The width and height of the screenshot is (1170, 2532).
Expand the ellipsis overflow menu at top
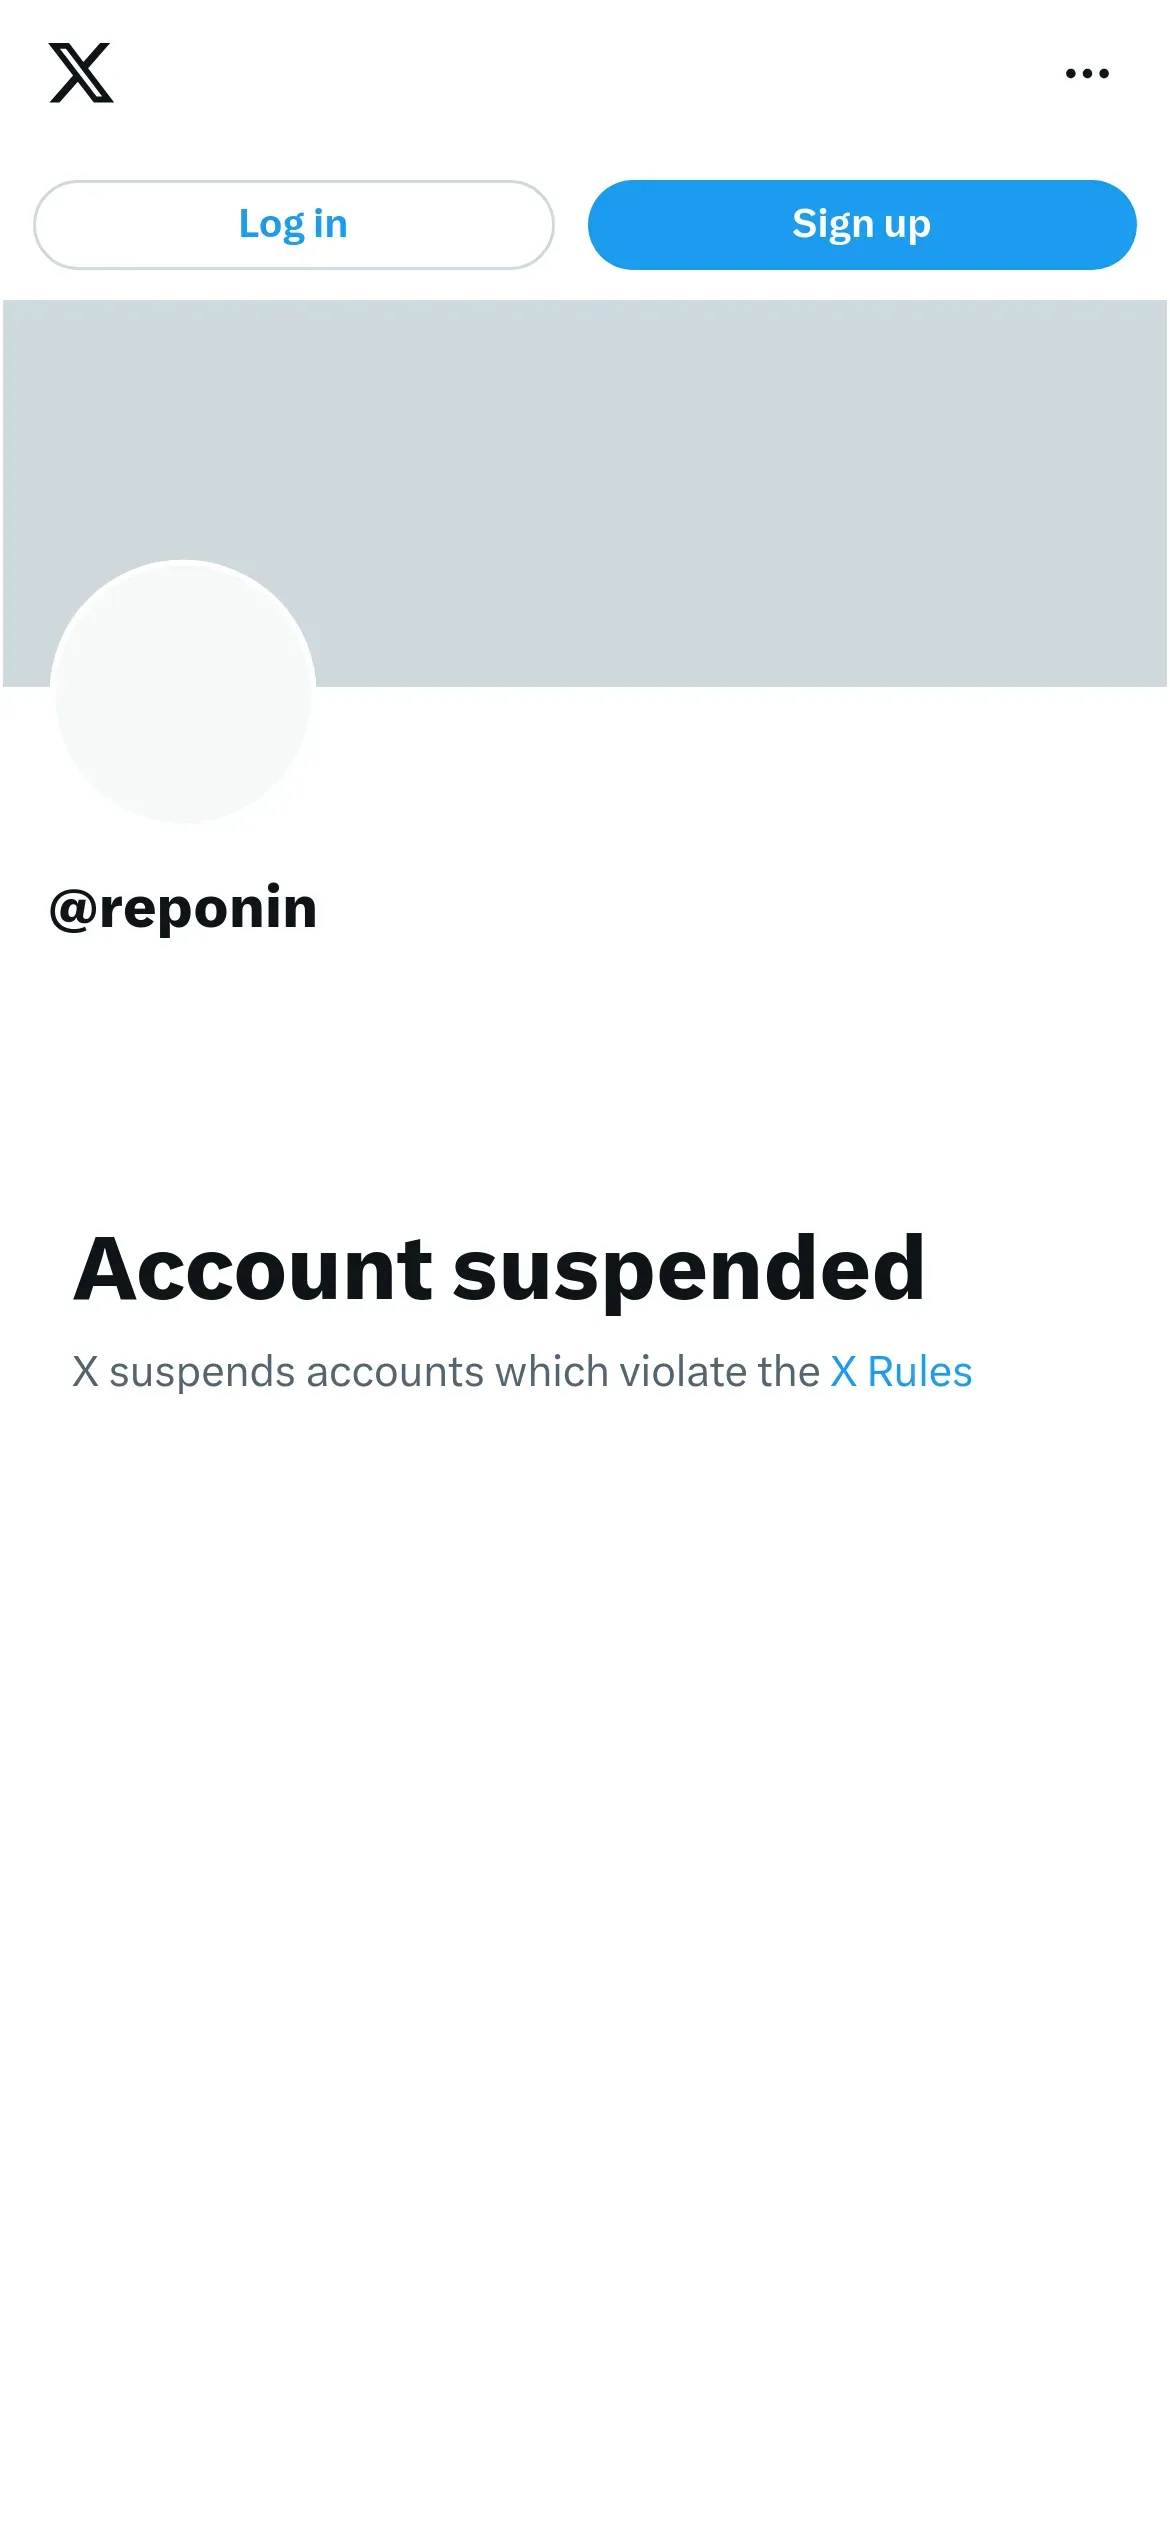pyautogui.click(x=1087, y=73)
